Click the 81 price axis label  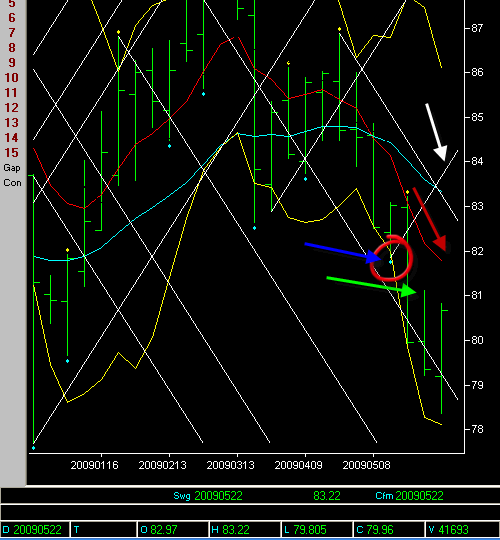[x=477, y=295]
